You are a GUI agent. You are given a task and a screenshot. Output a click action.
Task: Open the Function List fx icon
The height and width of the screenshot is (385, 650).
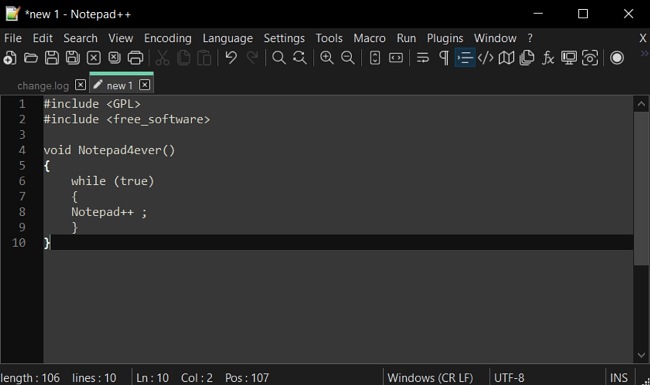pyautogui.click(x=548, y=58)
